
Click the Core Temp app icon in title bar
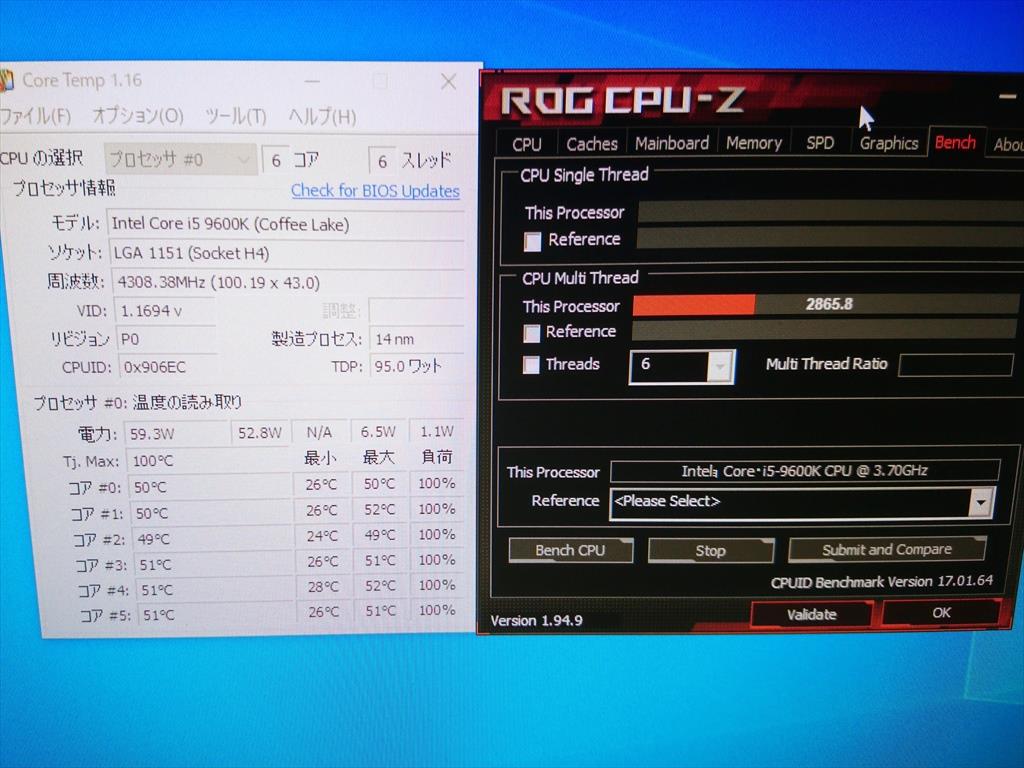point(6,80)
